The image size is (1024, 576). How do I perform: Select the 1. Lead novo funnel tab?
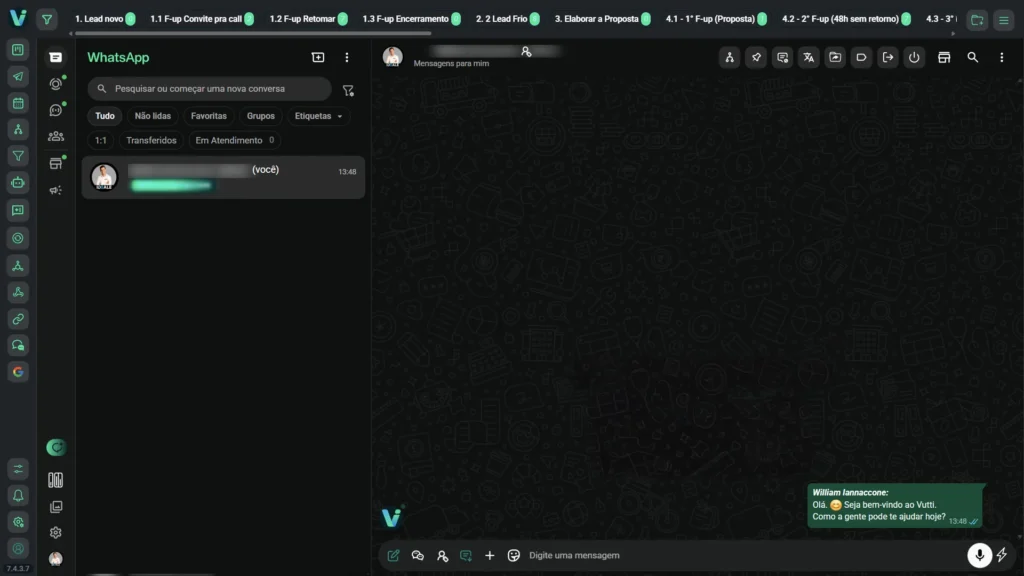coord(99,19)
